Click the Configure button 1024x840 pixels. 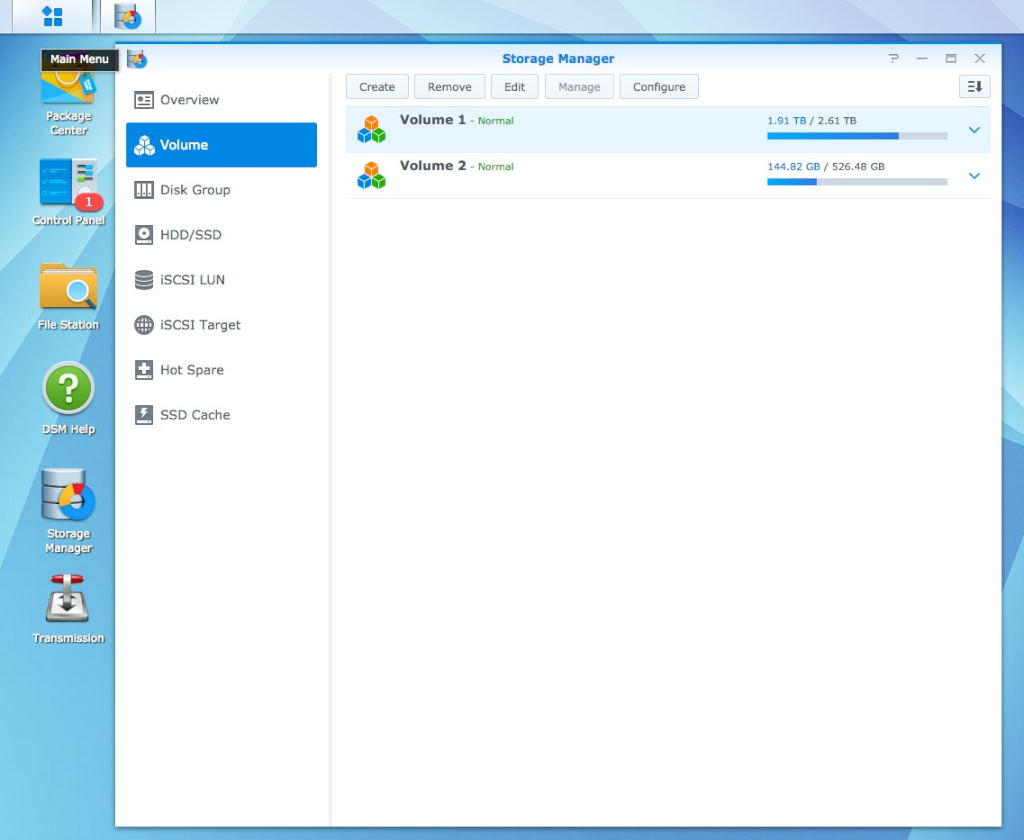(659, 87)
